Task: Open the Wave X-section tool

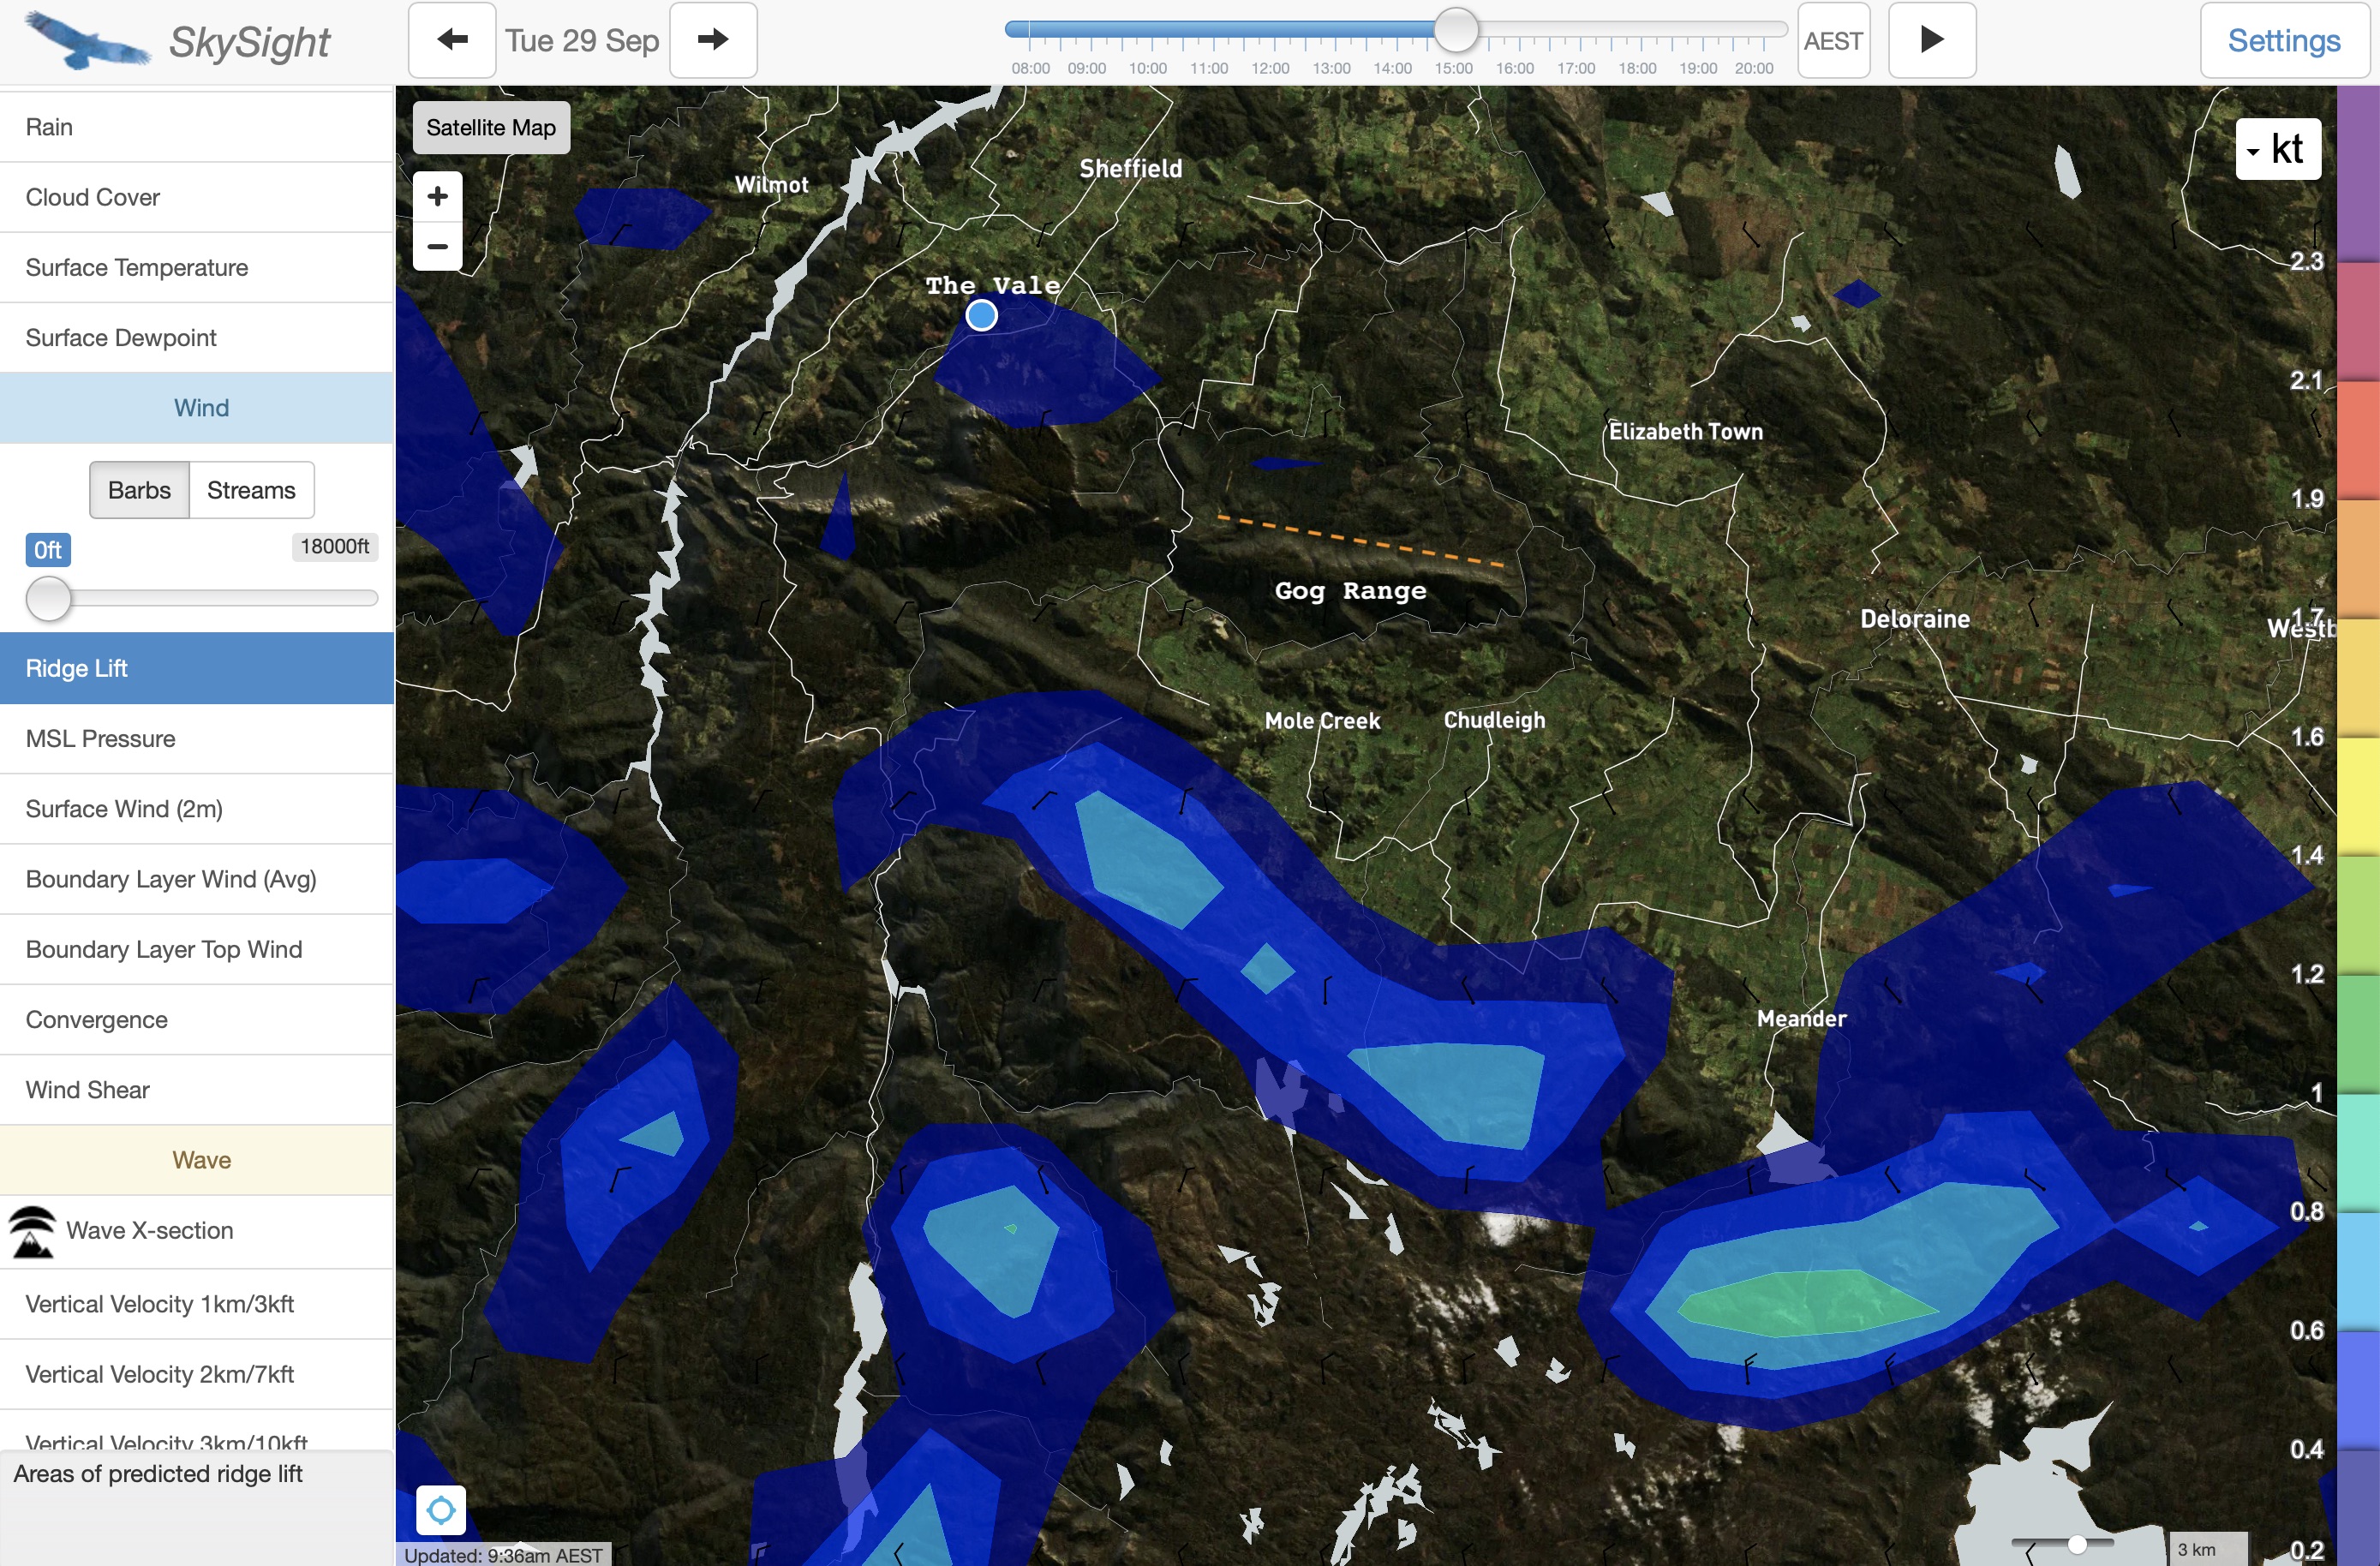Action: (x=150, y=1230)
